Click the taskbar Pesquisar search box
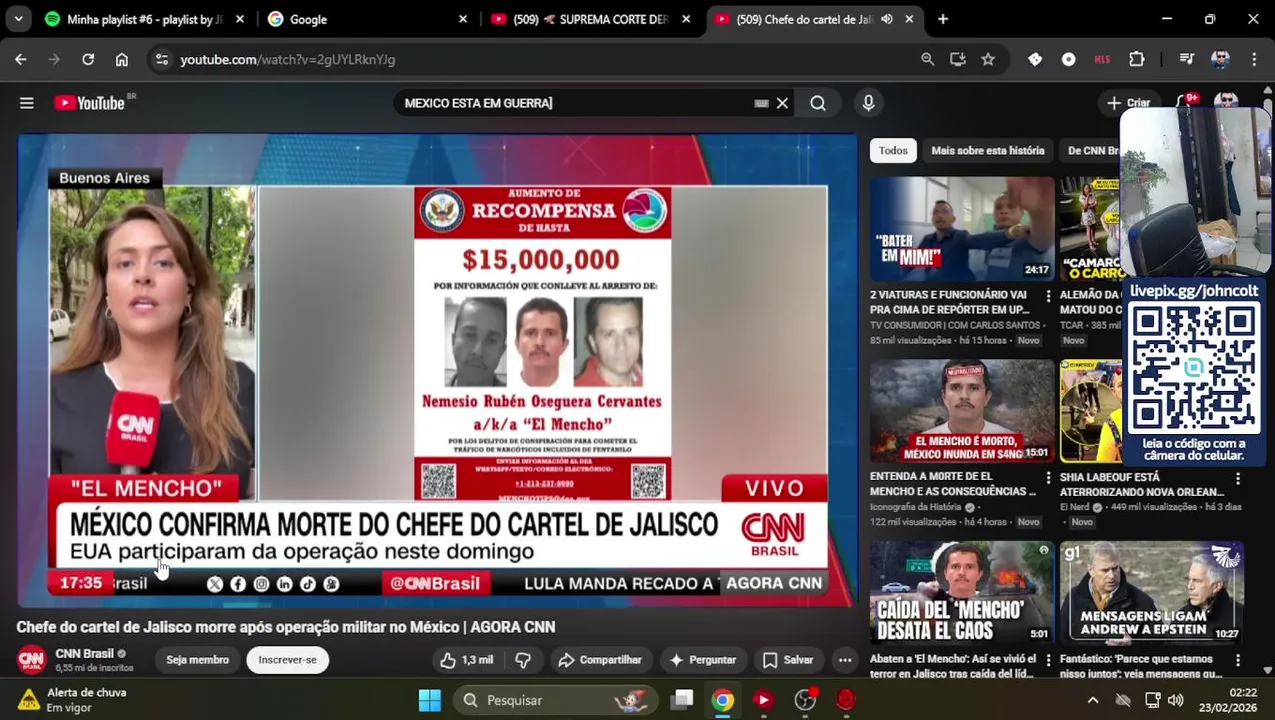This screenshot has height=720, width=1275. (x=556, y=700)
